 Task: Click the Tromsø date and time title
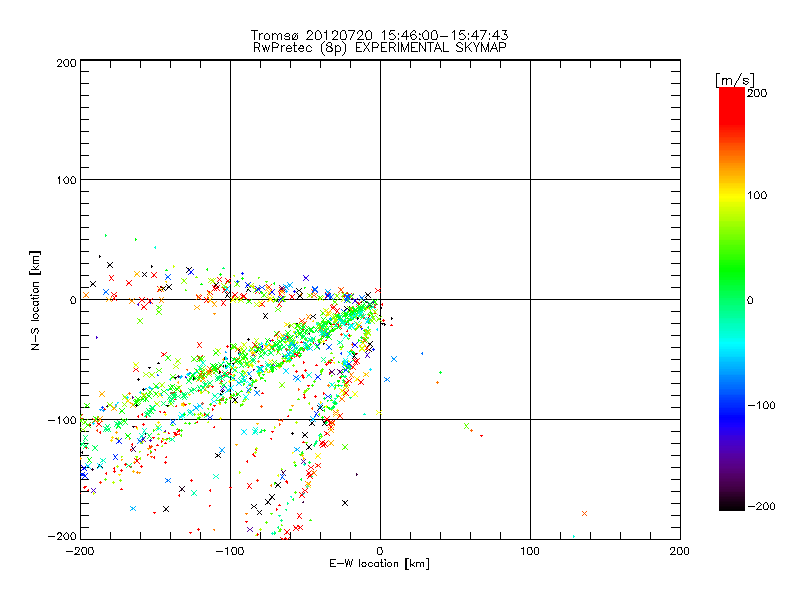[380, 35]
